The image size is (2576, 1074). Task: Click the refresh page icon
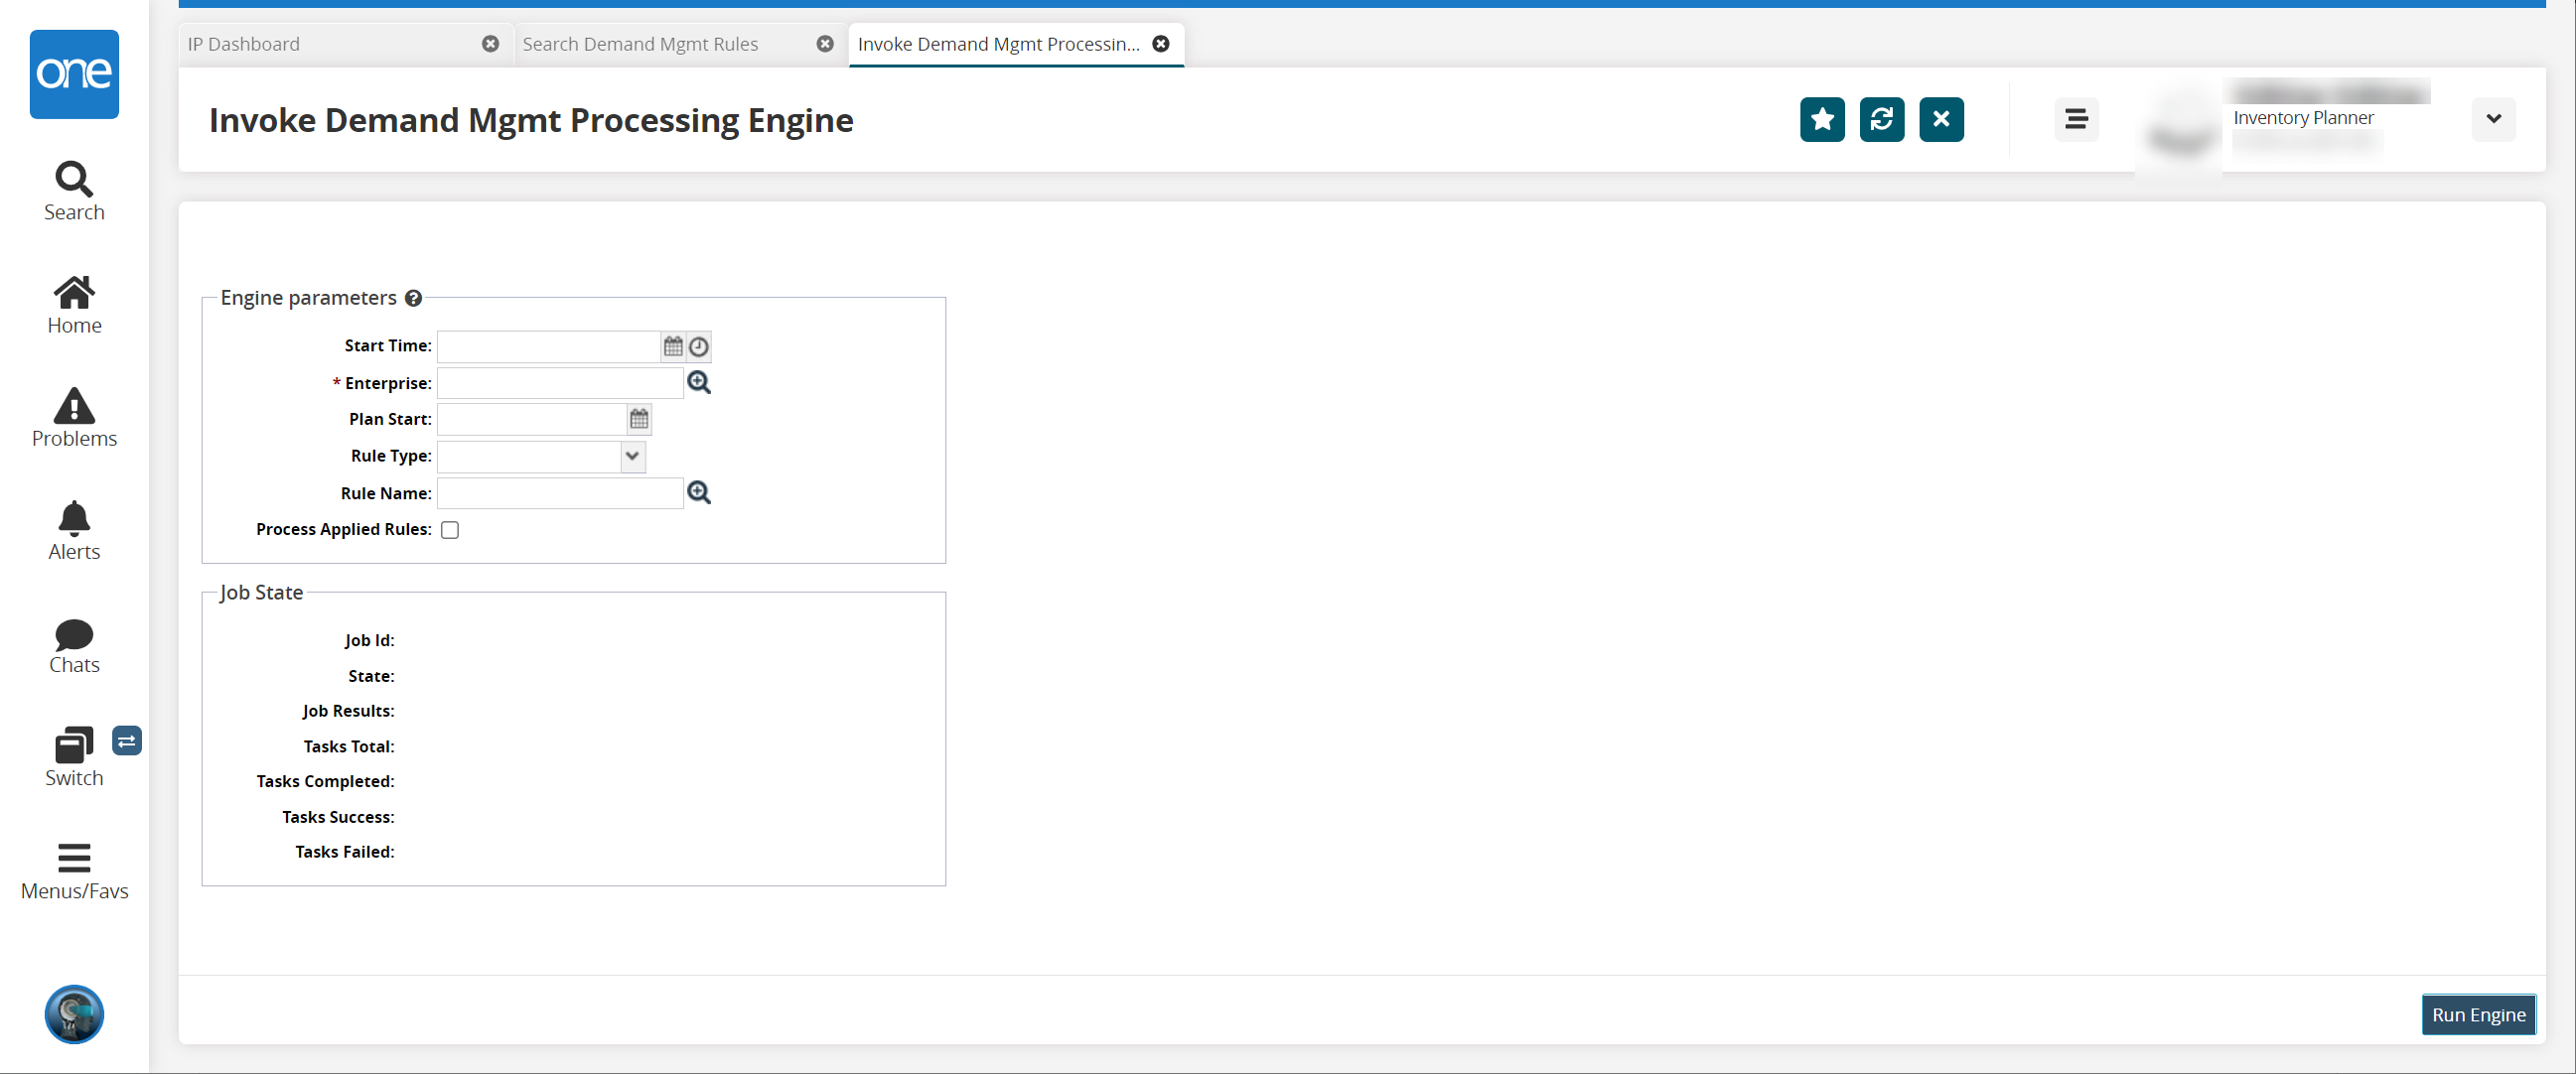1881,119
